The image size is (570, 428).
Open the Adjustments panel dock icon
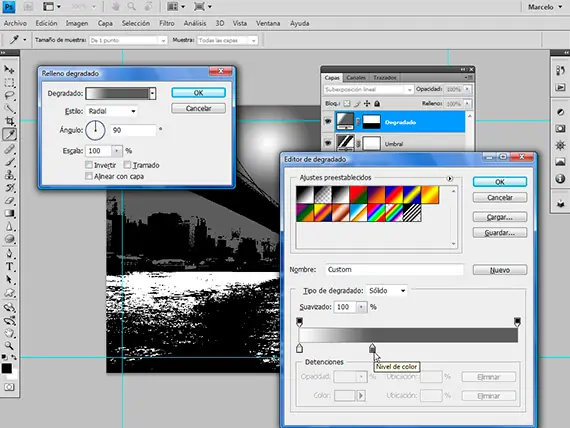click(560, 112)
